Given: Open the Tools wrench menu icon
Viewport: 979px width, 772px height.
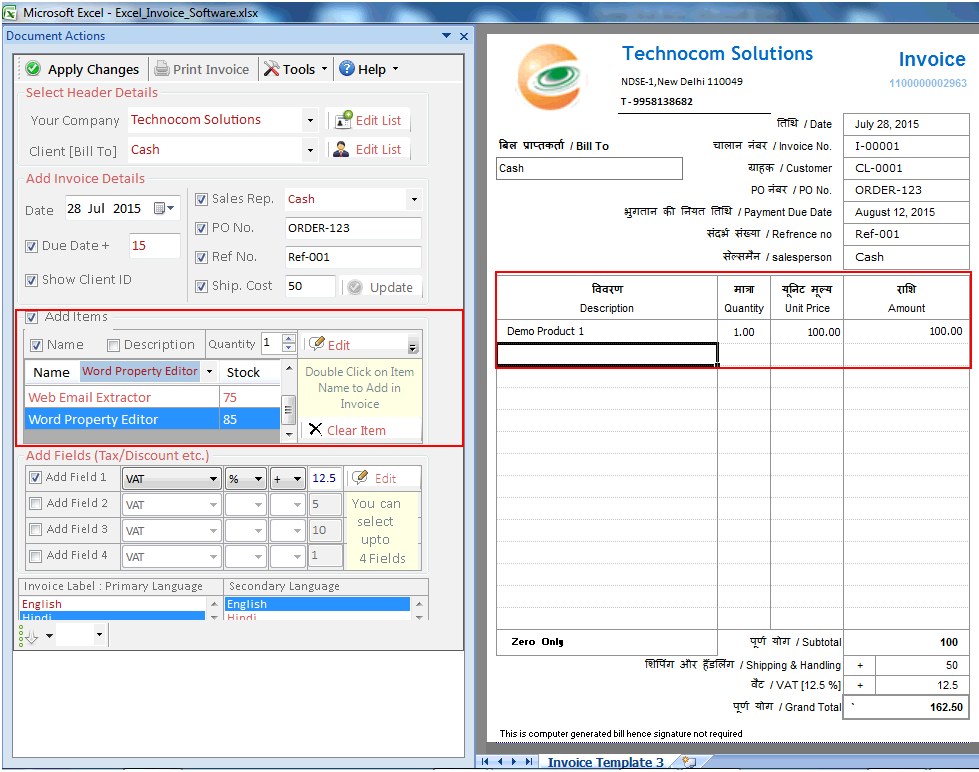Looking at the screenshot, I should 271,69.
